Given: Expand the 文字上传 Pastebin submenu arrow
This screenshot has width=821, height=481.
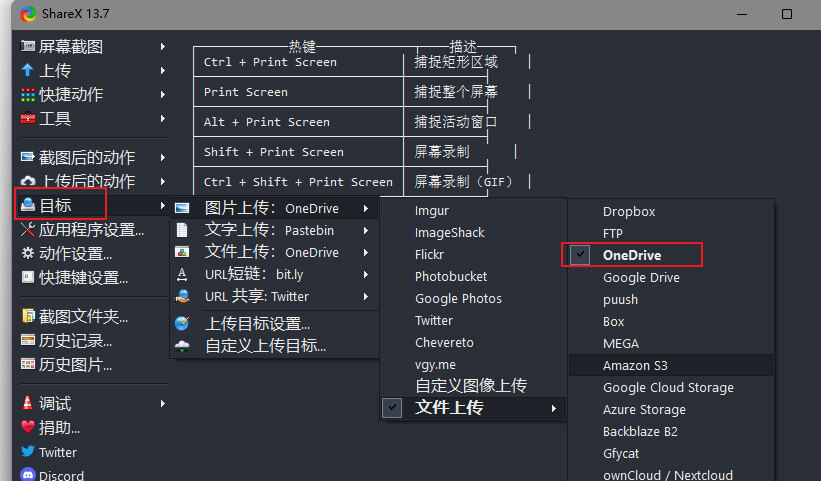Looking at the screenshot, I should 366,230.
